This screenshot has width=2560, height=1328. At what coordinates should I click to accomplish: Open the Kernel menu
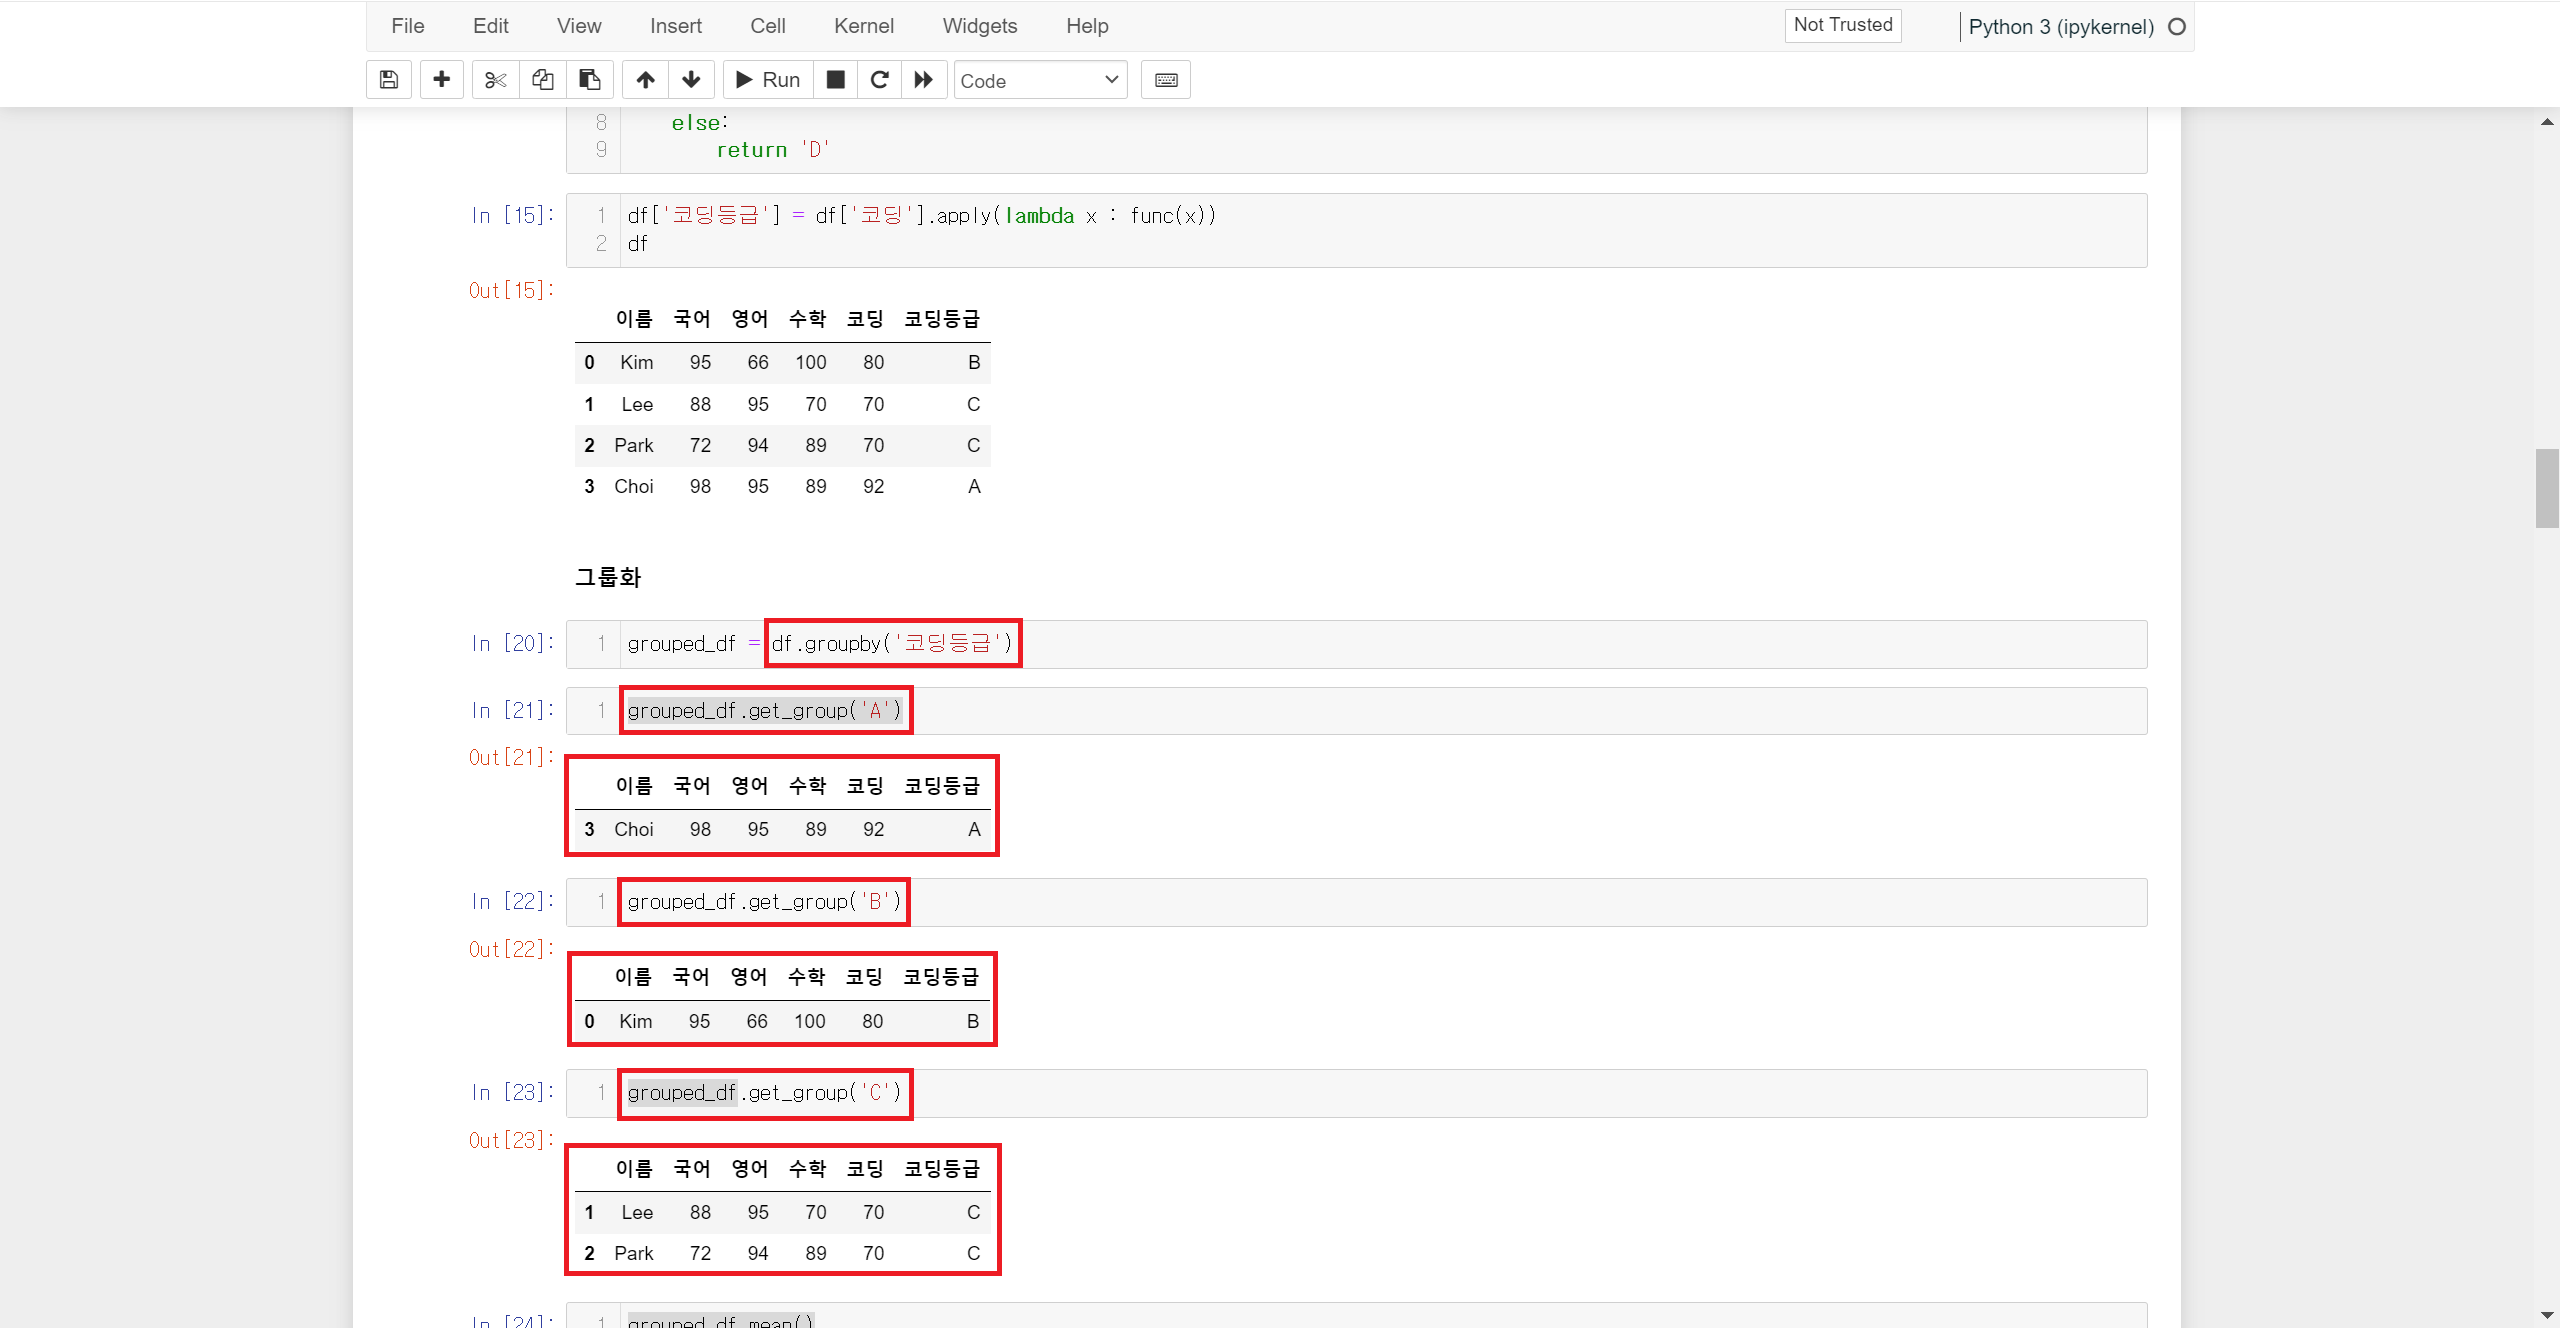pyautogui.click(x=863, y=26)
